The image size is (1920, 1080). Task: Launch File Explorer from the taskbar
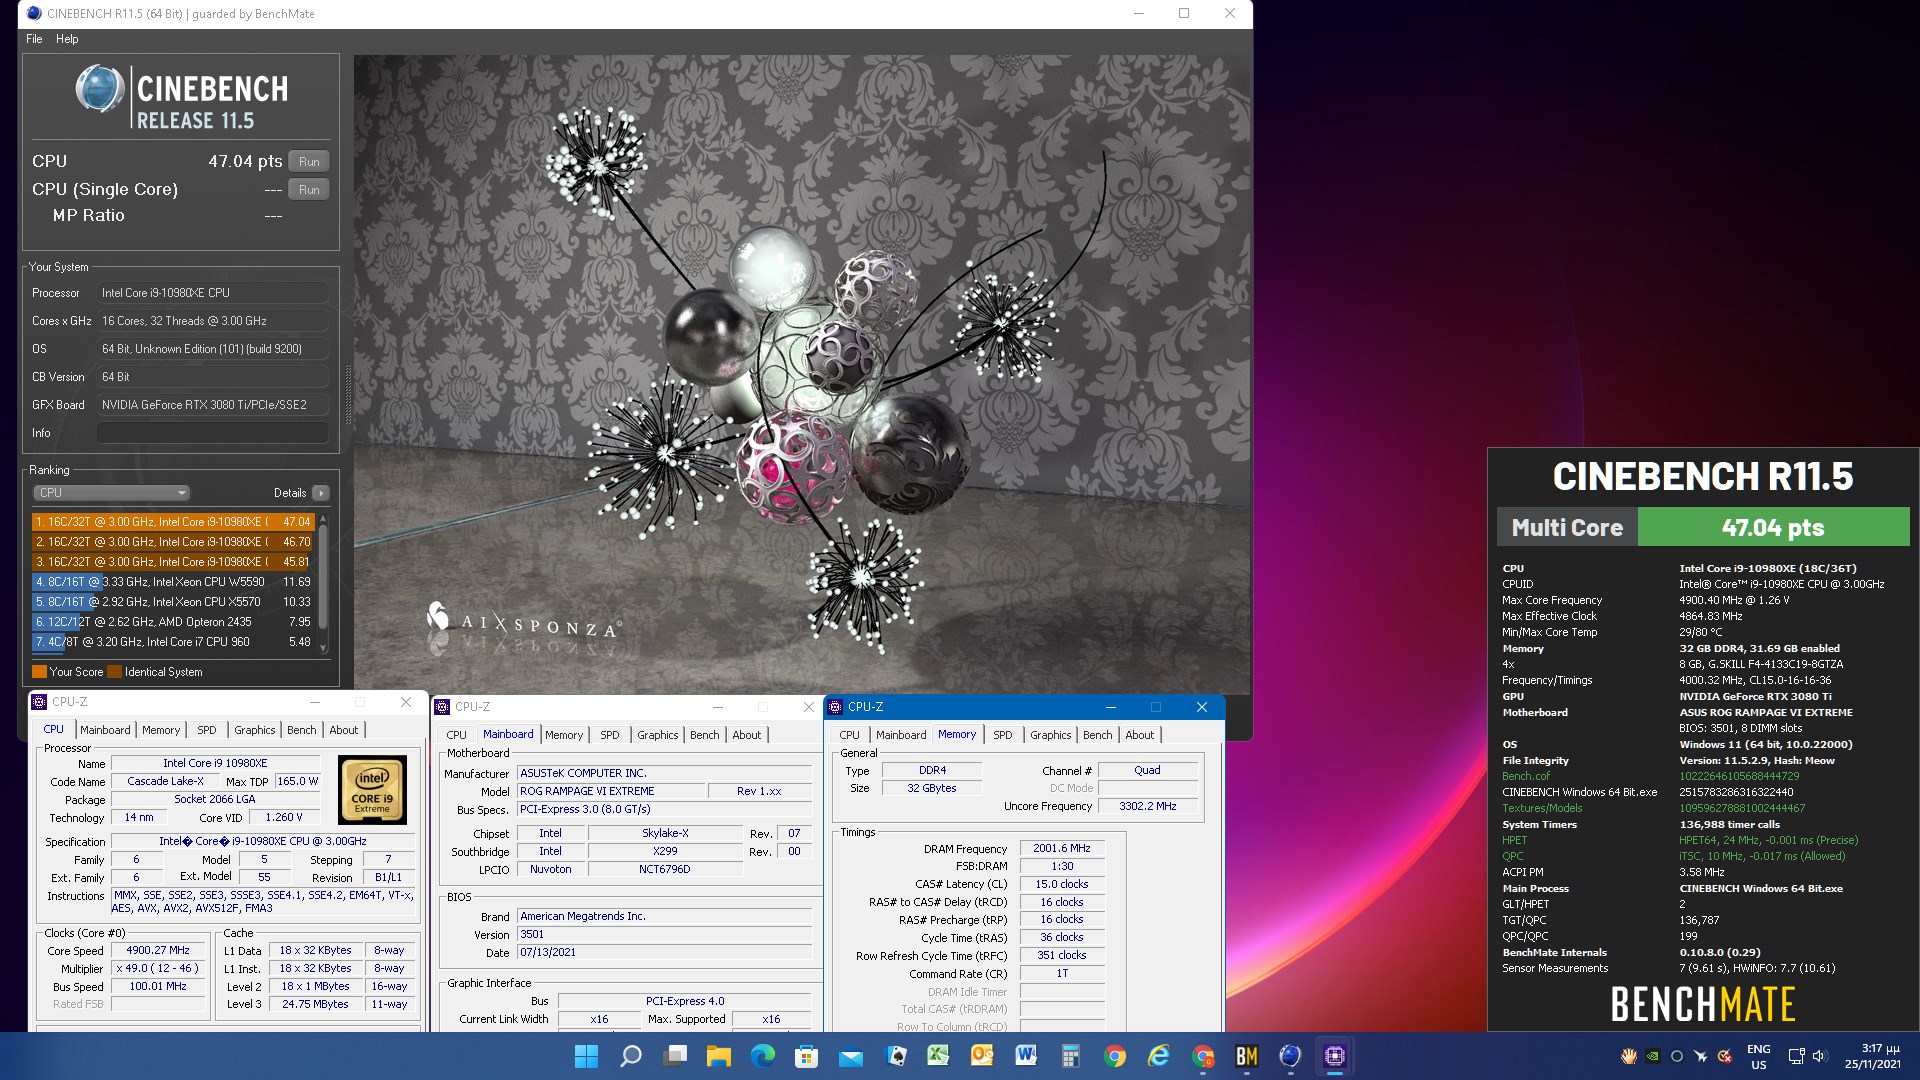[718, 1056]
